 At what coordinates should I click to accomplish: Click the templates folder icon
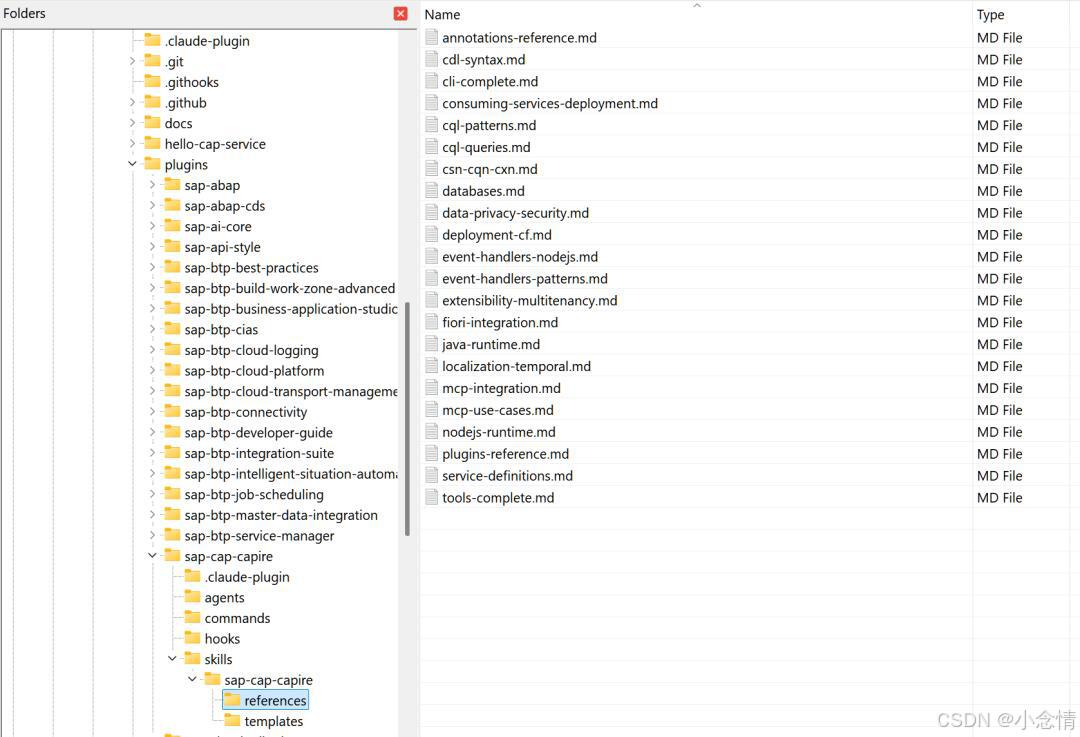pyautogui.click(x=232, y=720)
